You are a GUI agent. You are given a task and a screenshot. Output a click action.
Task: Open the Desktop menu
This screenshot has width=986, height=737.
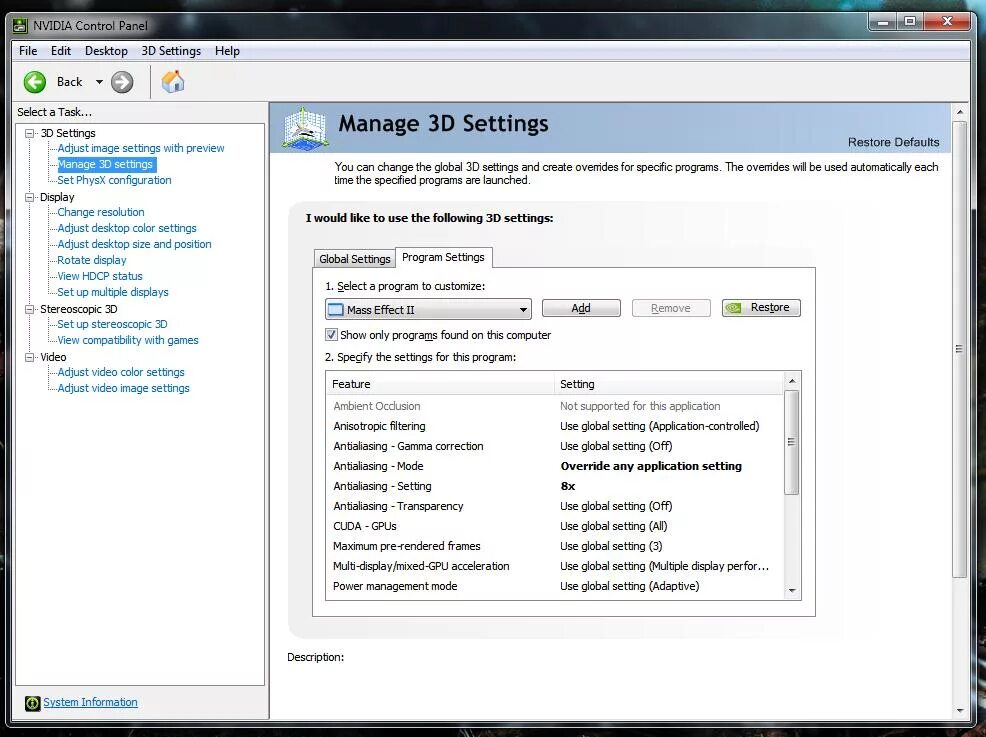[x=106, y=51]
